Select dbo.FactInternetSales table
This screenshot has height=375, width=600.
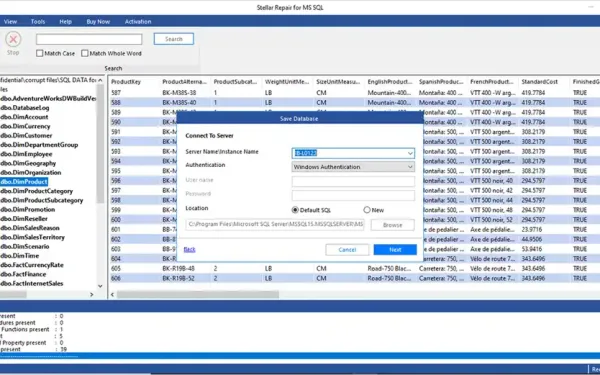pos(32,284)
